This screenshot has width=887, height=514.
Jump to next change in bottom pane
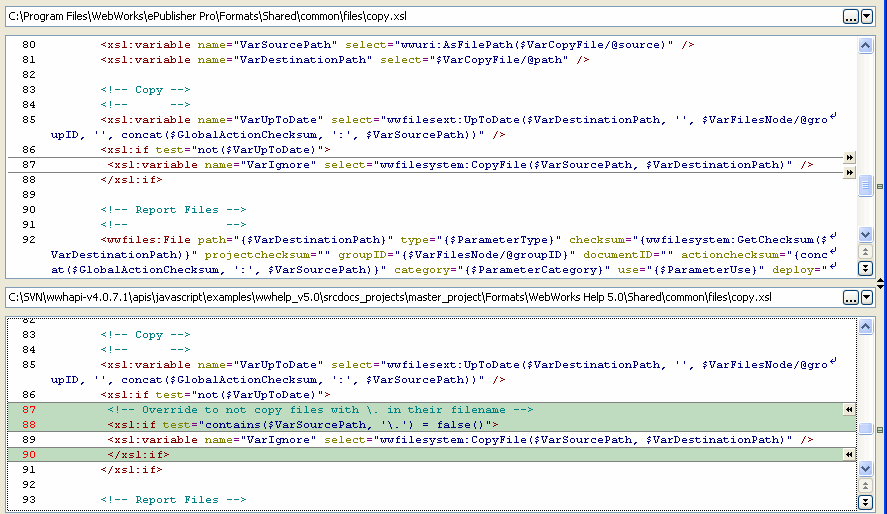point(866,502)
